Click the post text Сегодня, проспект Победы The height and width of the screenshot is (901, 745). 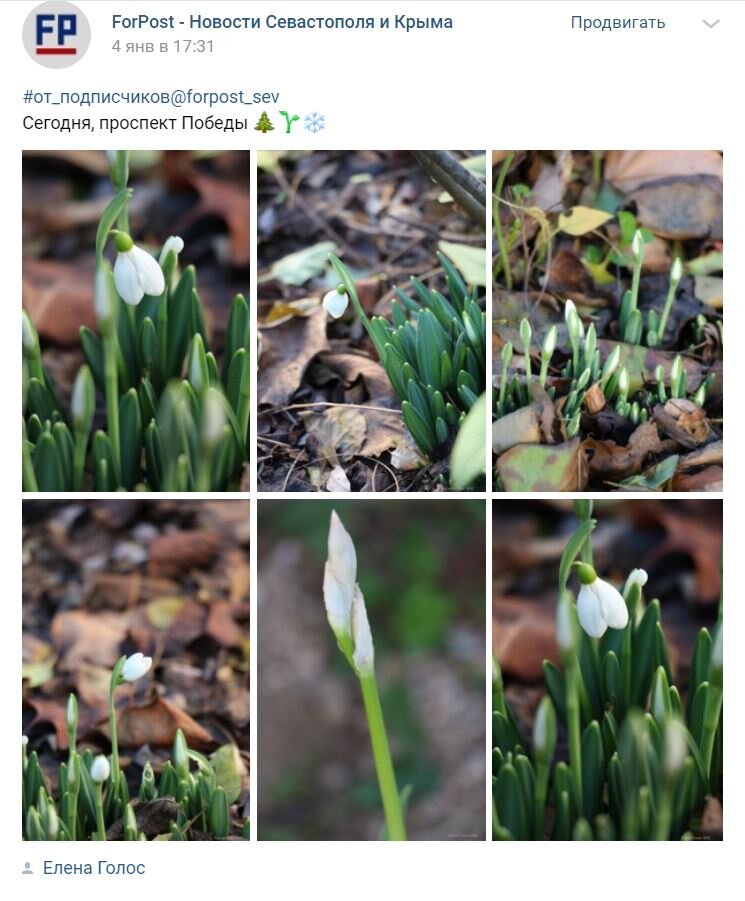tap(135, 123)
